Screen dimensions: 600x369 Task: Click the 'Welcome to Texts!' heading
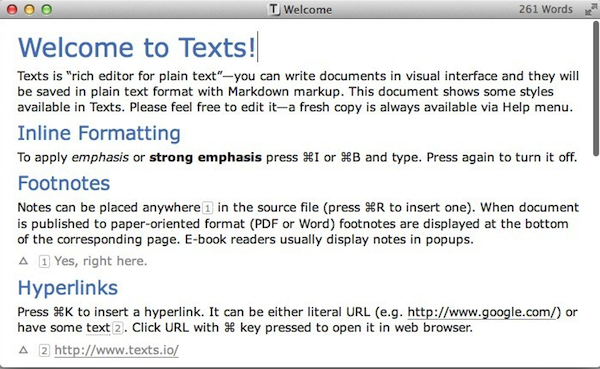point(137,47)
